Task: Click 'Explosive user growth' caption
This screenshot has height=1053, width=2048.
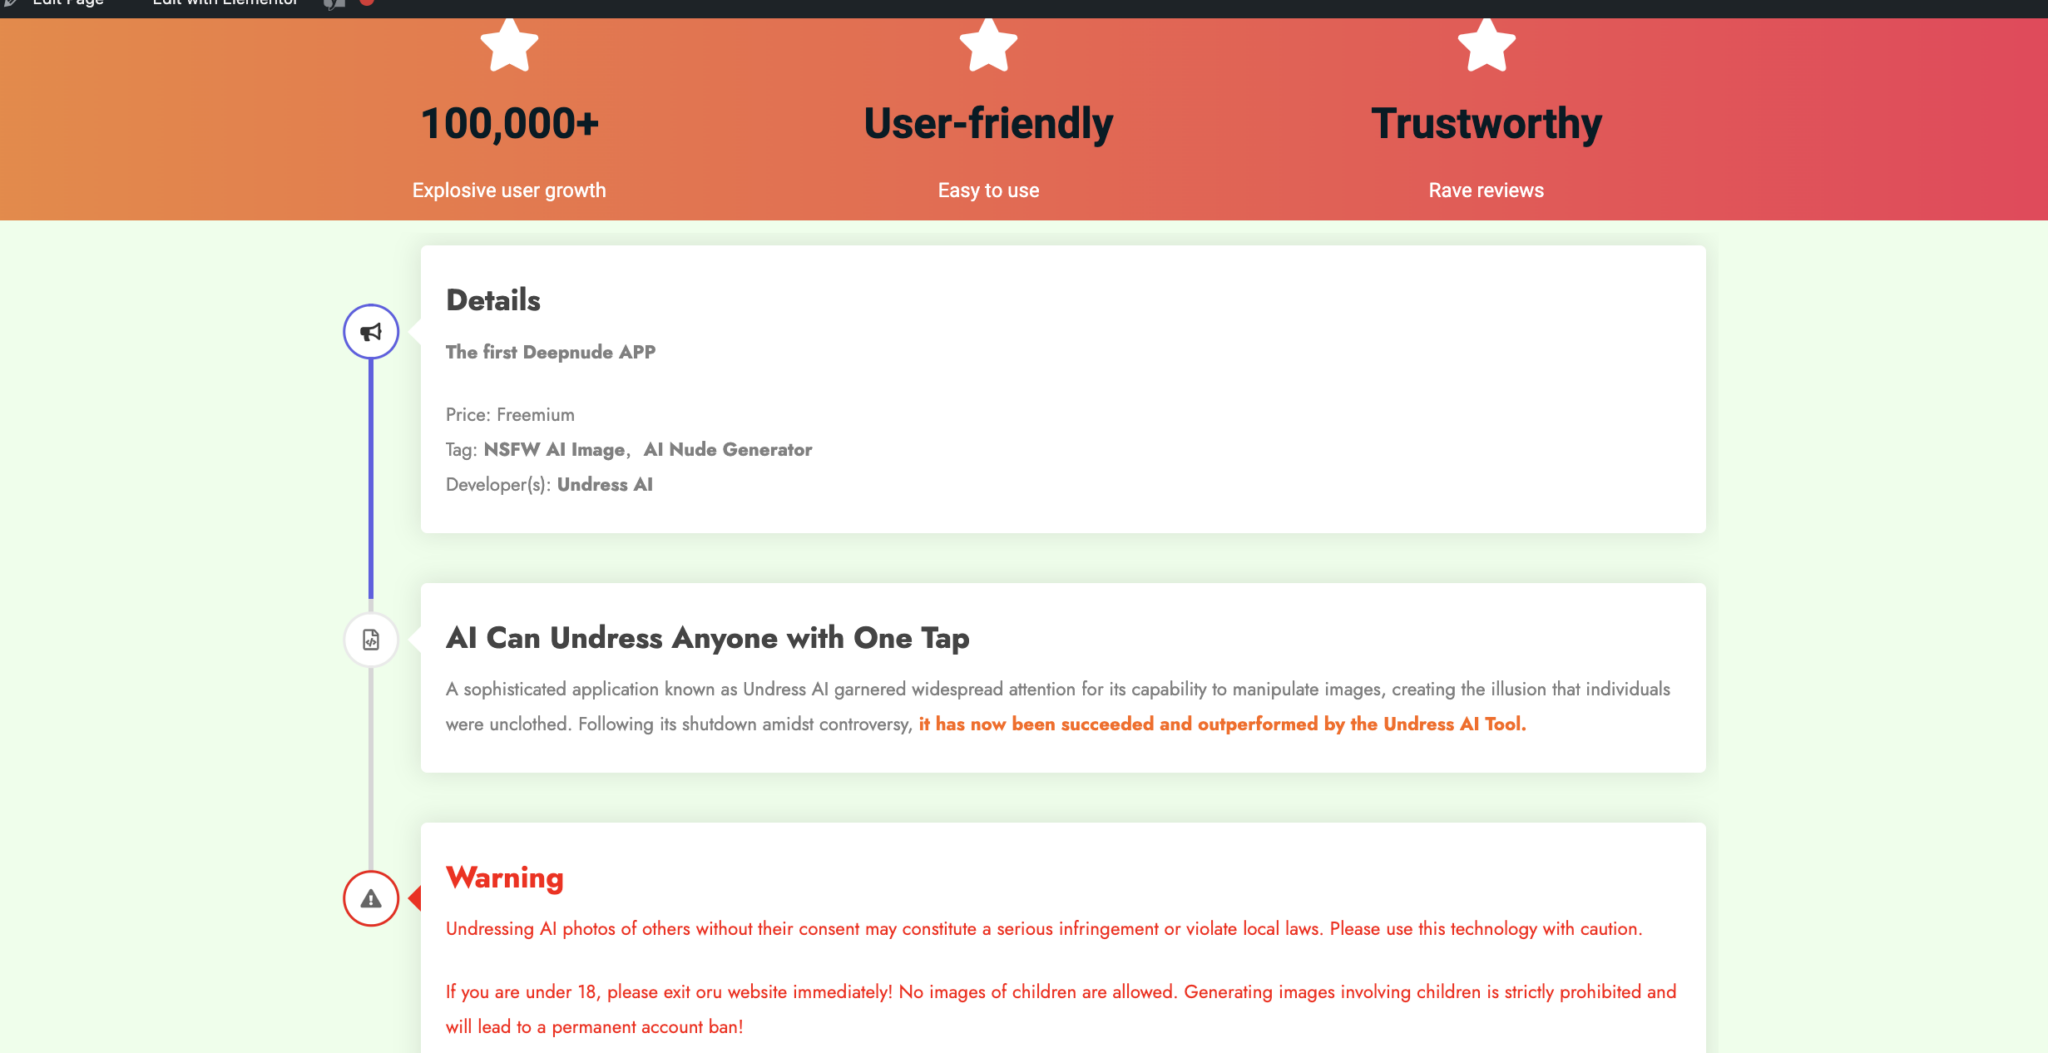Action: point(509,190)
